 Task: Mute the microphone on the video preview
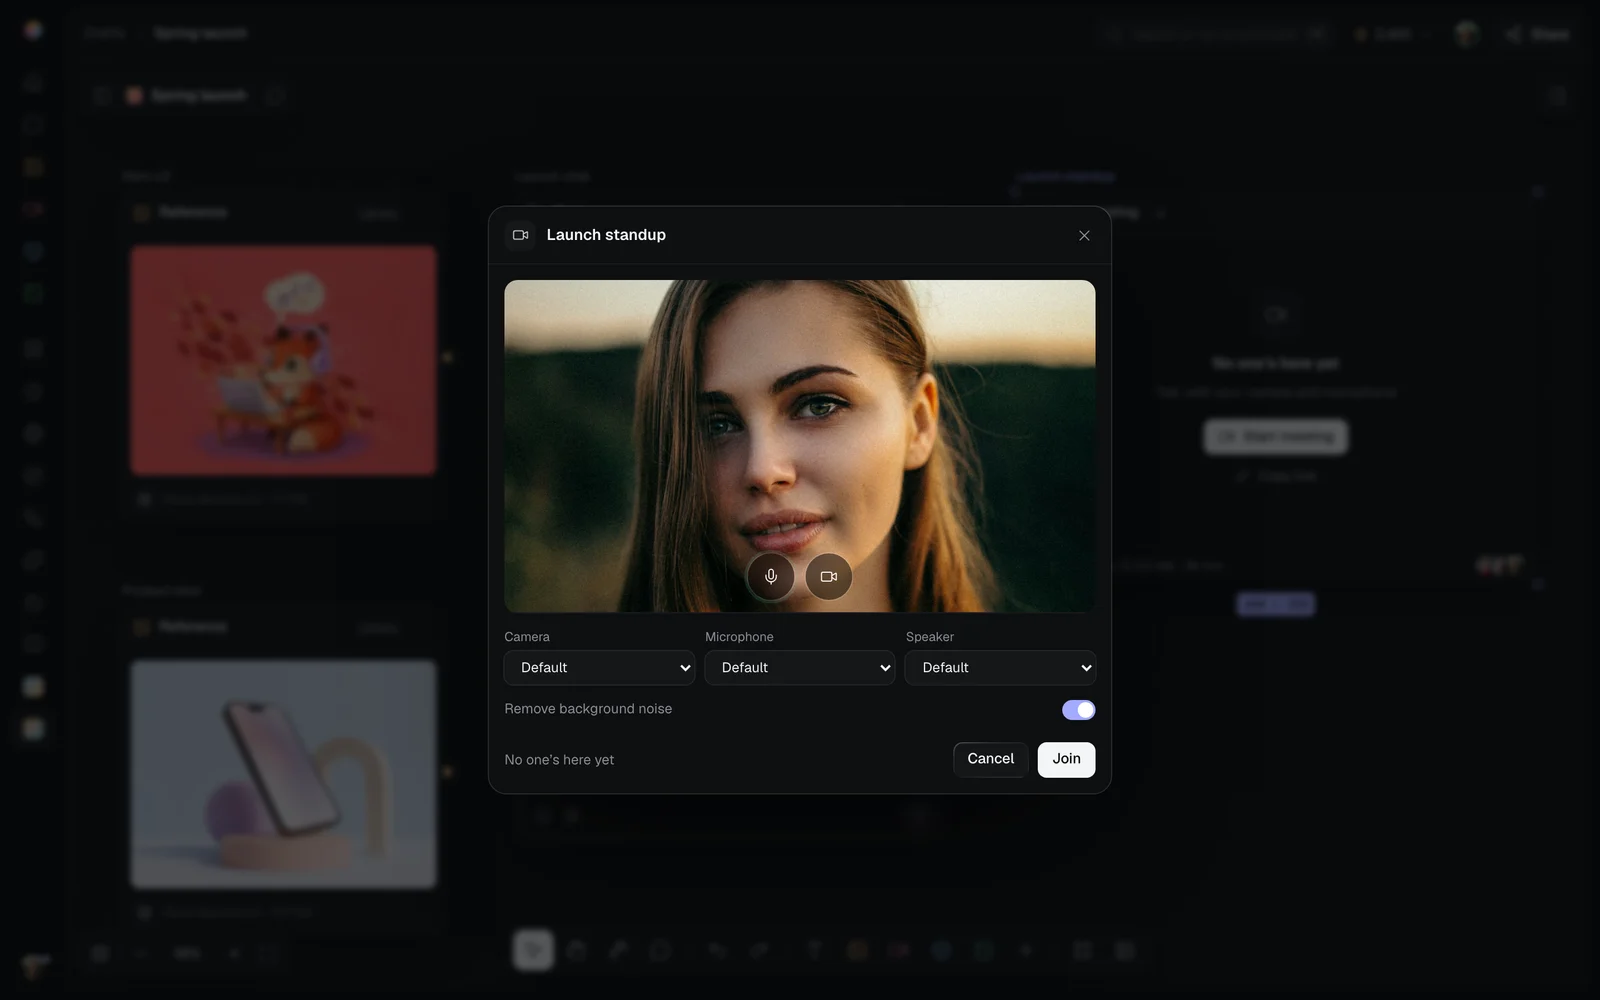[x=770, y=577]
